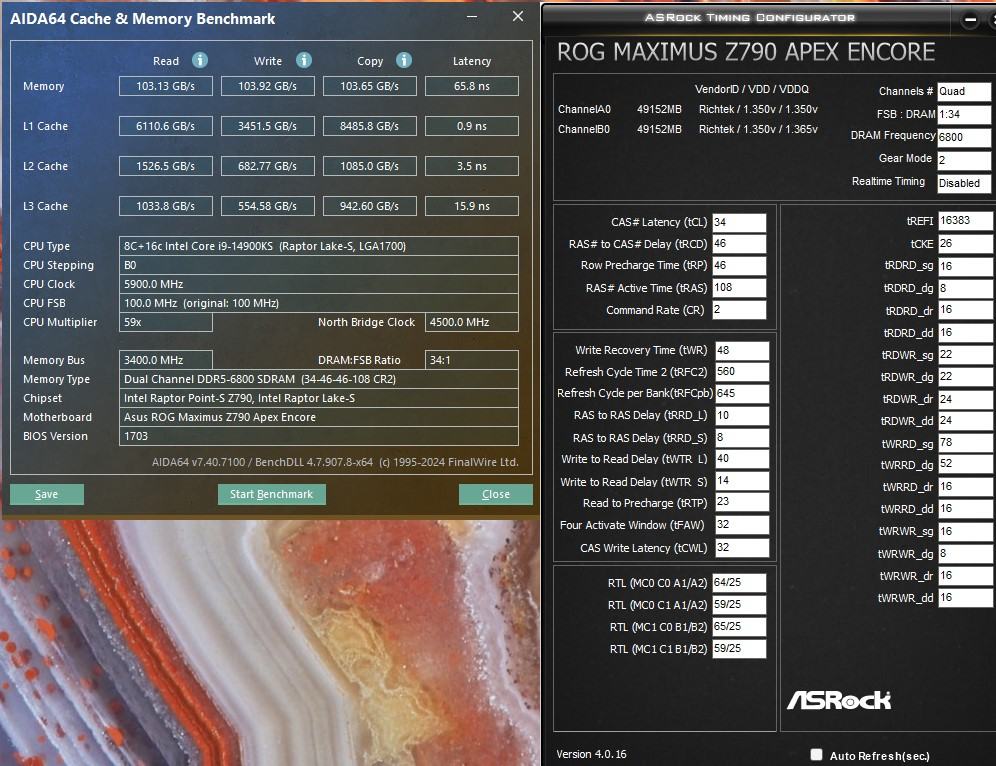
Task: Click the Memory Copy value 103.65 GB/s
Action: click(370, 86)
